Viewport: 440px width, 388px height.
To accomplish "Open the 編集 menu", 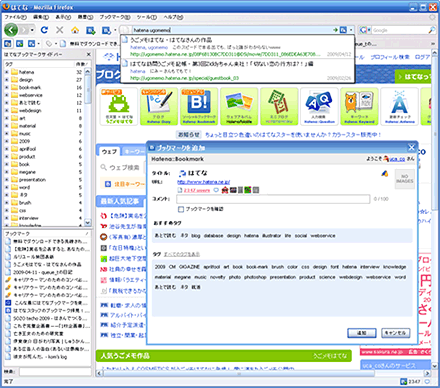I will coord(41,17).
